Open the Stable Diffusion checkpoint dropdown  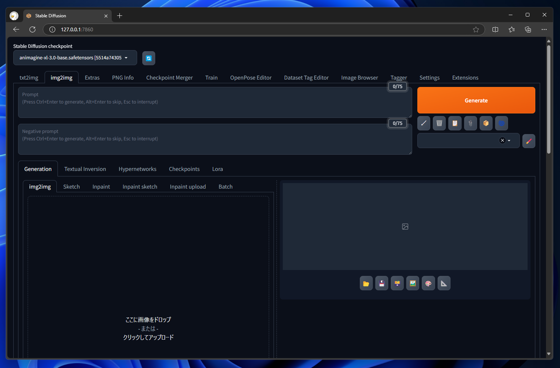point(75,58)
